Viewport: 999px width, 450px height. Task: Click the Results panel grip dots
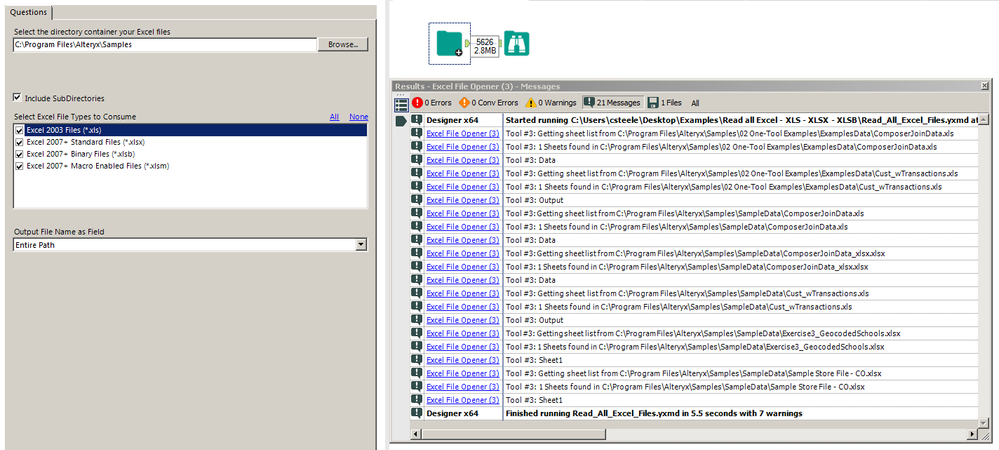pyautogui.click(x=401, y=94)
